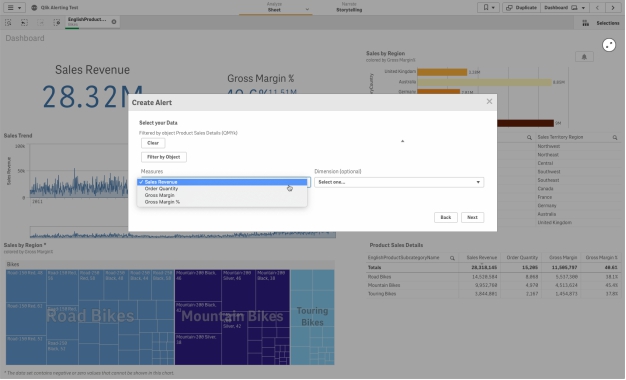Go to the next sheet arrow

tap(613, 8)
